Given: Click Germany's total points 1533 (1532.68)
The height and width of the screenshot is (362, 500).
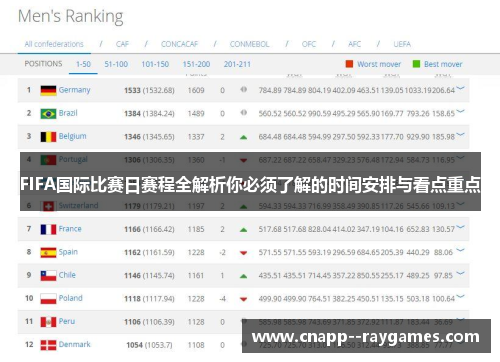Looking at the screenshot, I should [149, 90].
